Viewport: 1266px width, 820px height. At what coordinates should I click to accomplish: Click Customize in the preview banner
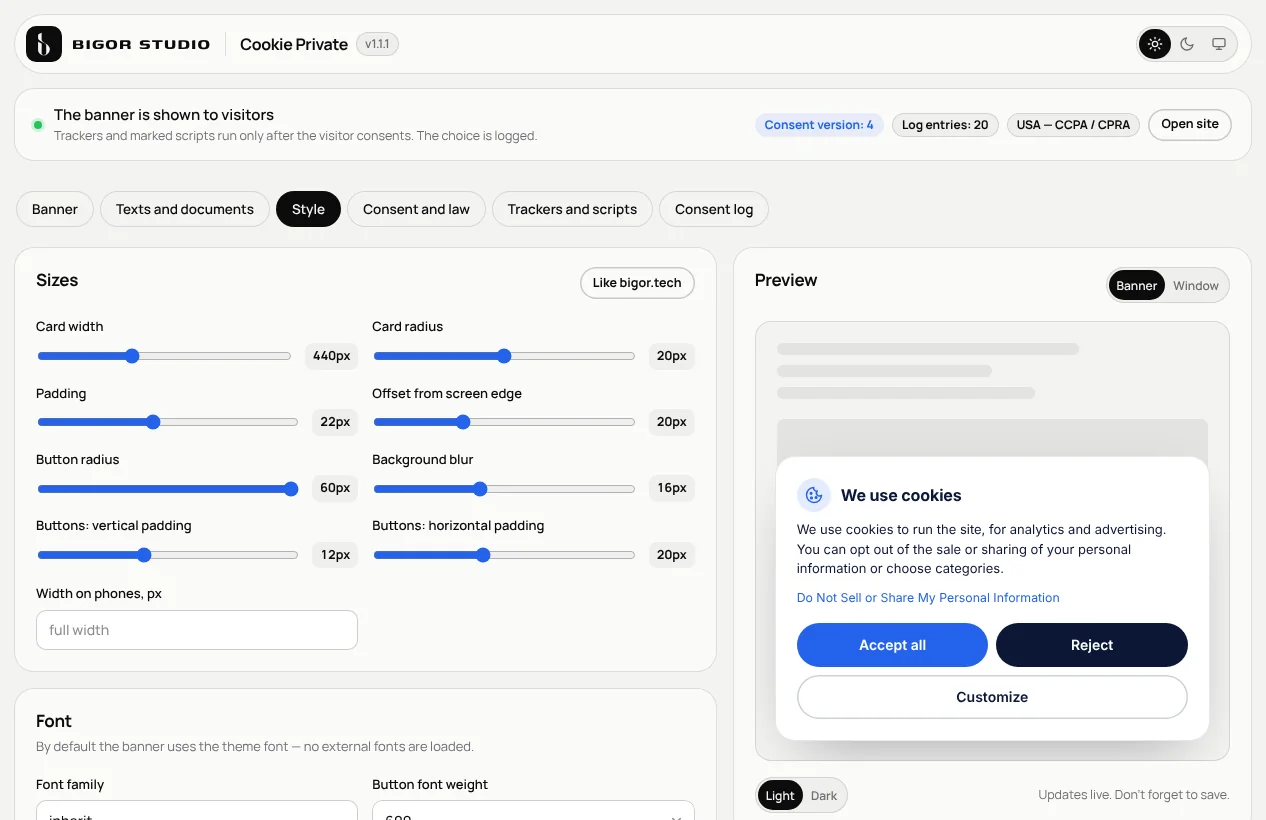coord(992,697)
